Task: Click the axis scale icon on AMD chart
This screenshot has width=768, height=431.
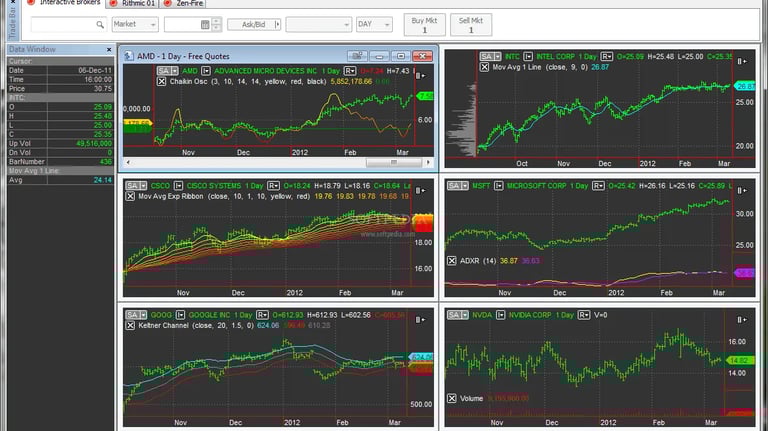Action: [x=420, y=76]
